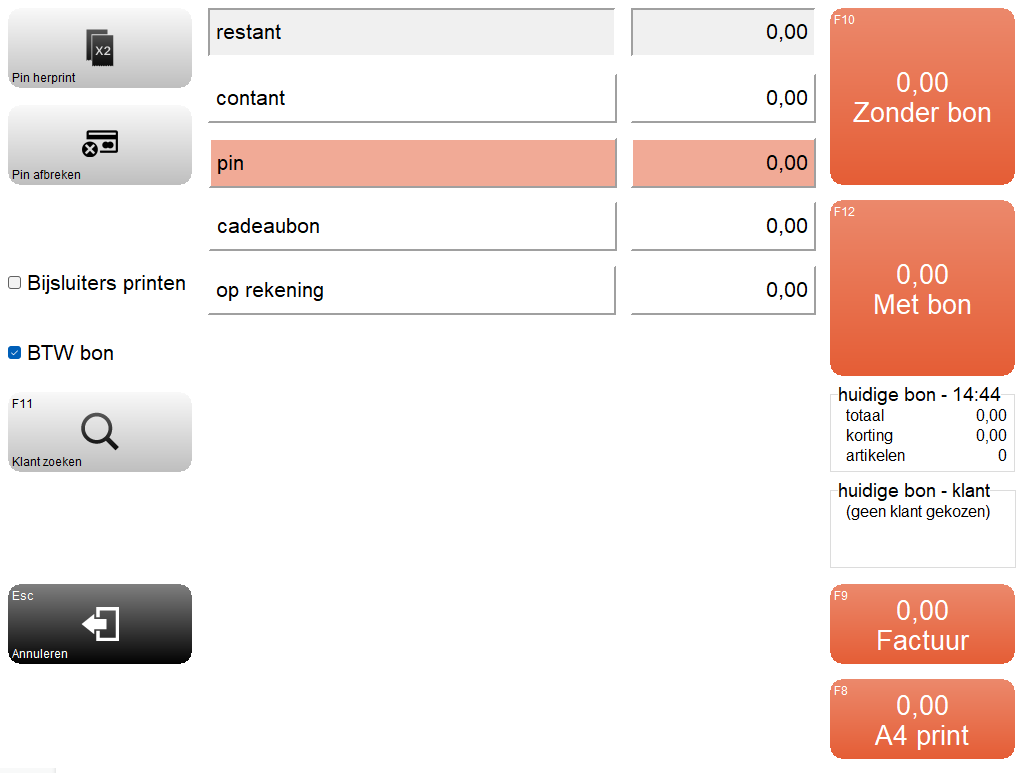
Task: Click the Annuleren exit arrow icon
Action: click(x=101, y=623)
